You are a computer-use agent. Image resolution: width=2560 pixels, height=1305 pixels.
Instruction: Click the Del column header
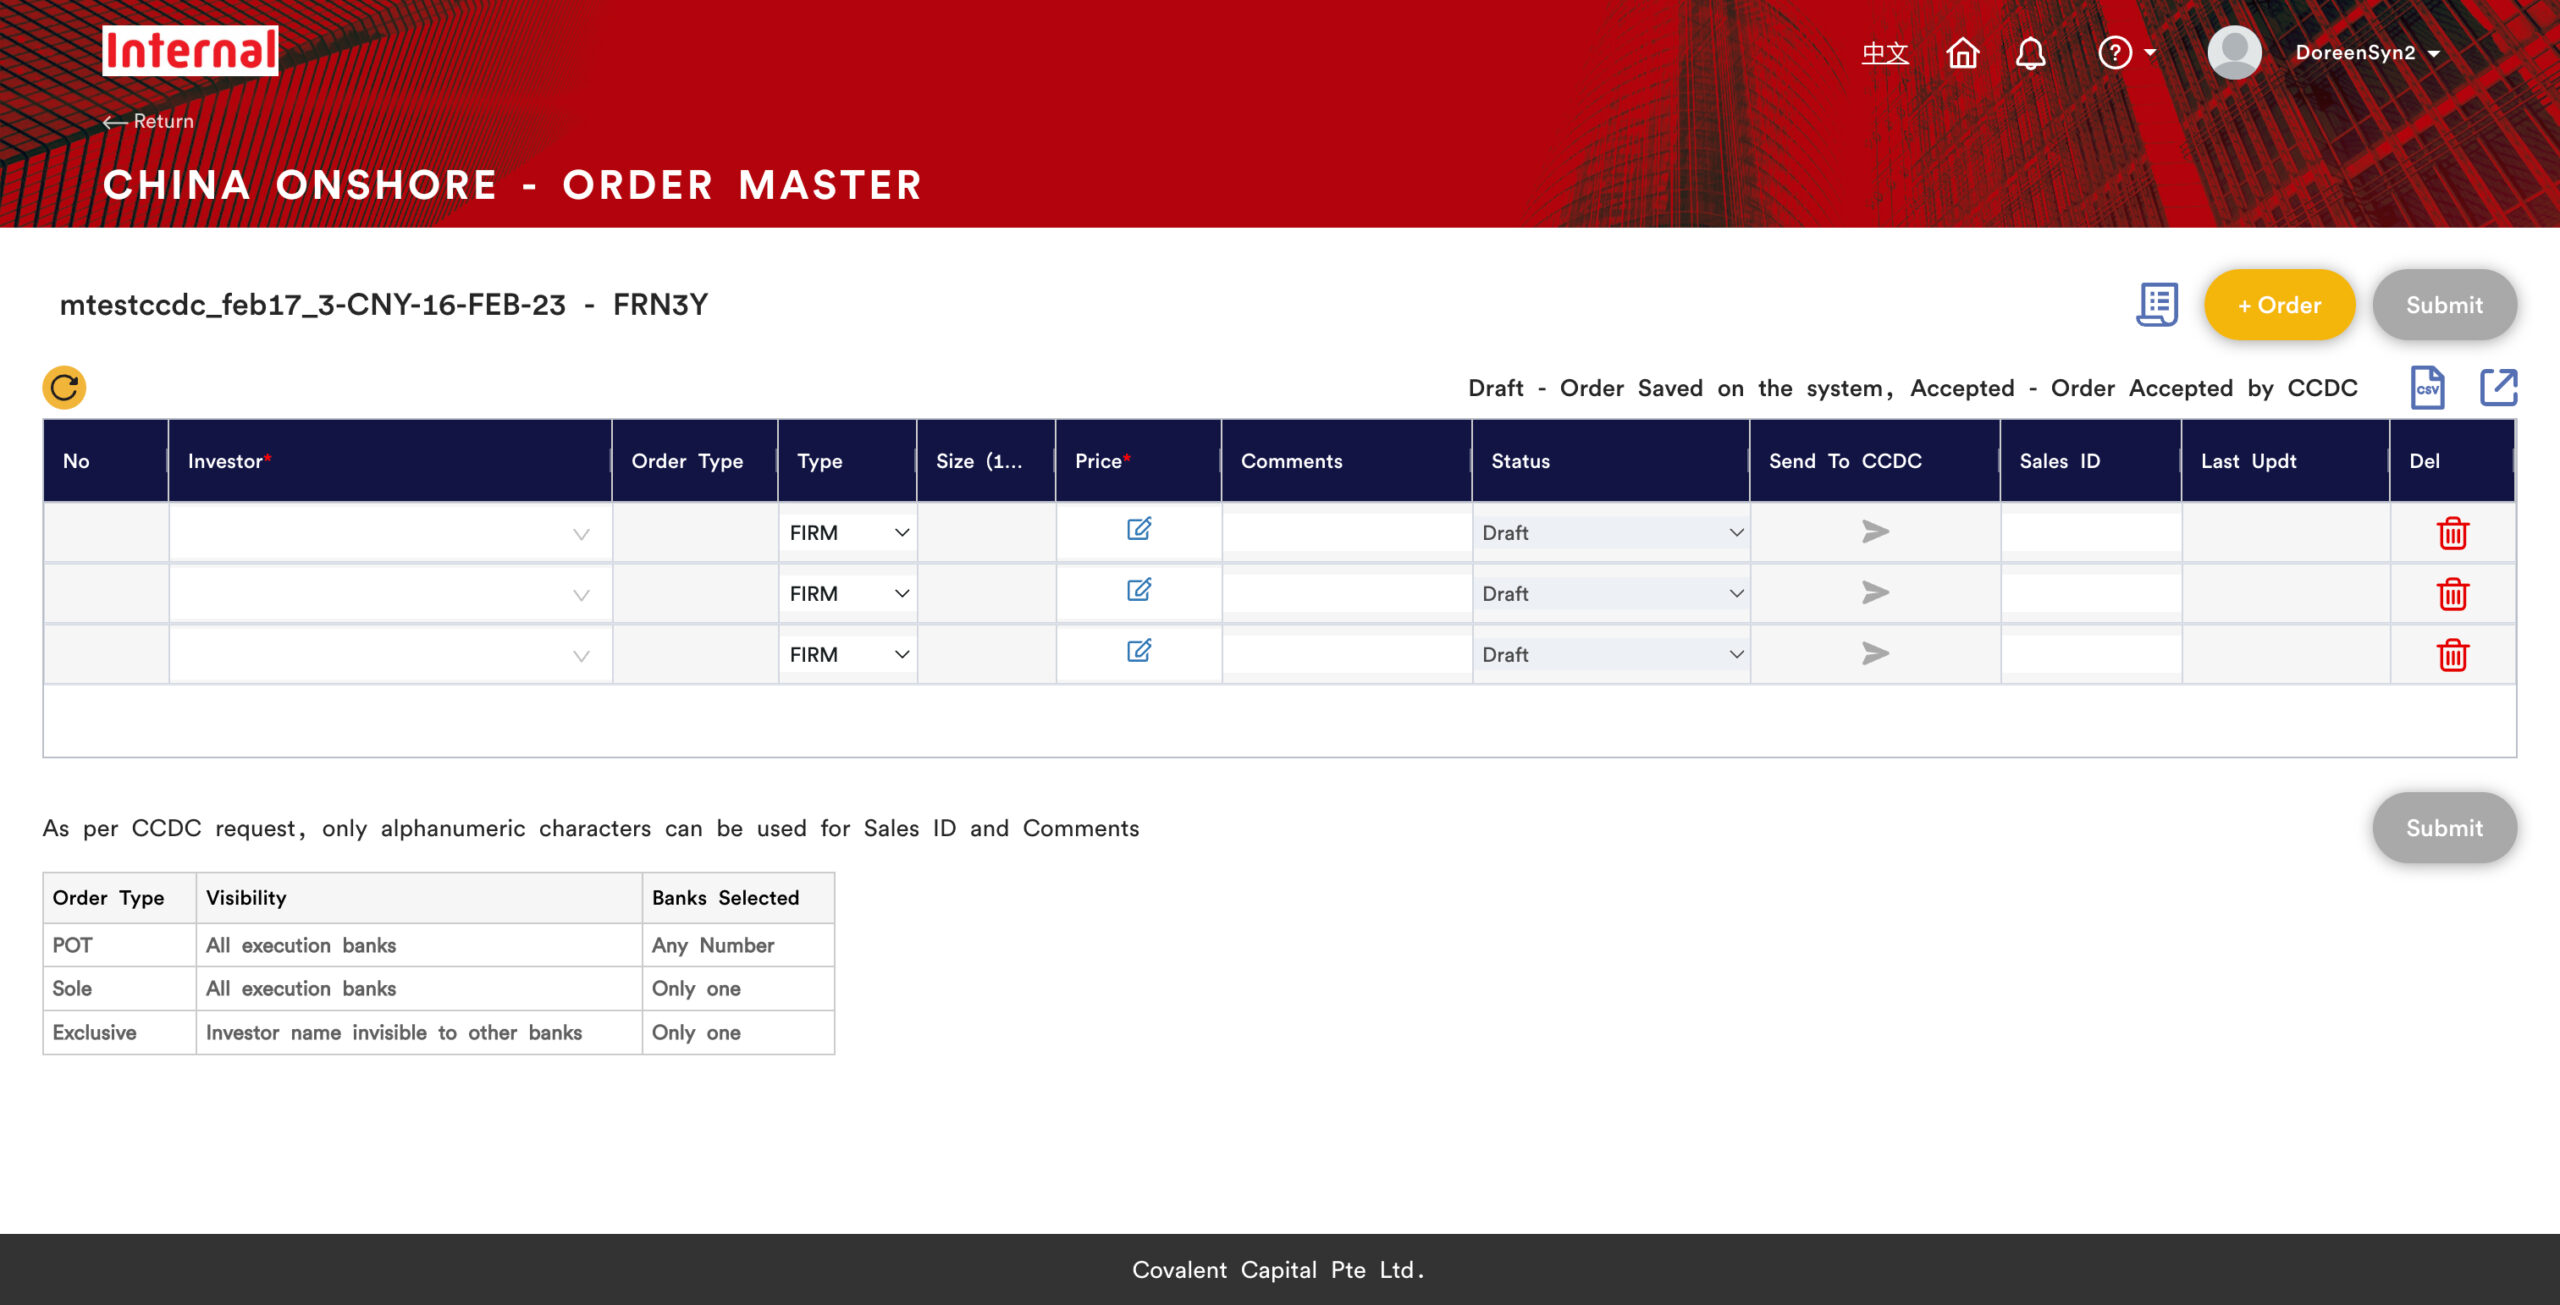[2452, 461]
